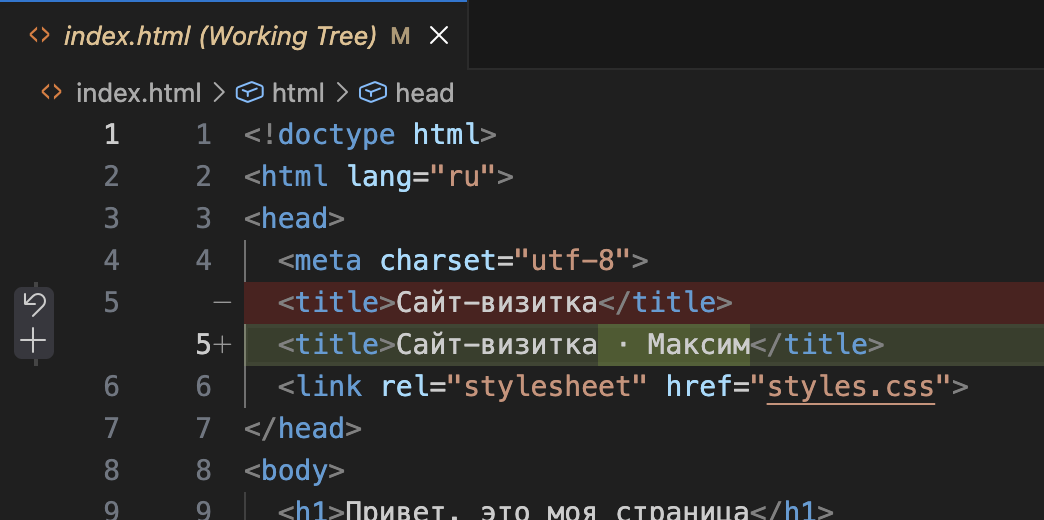Screen dimensions: 1044x520
Task: Open the html breadcrumb element
Action: (x=298, y=93)
